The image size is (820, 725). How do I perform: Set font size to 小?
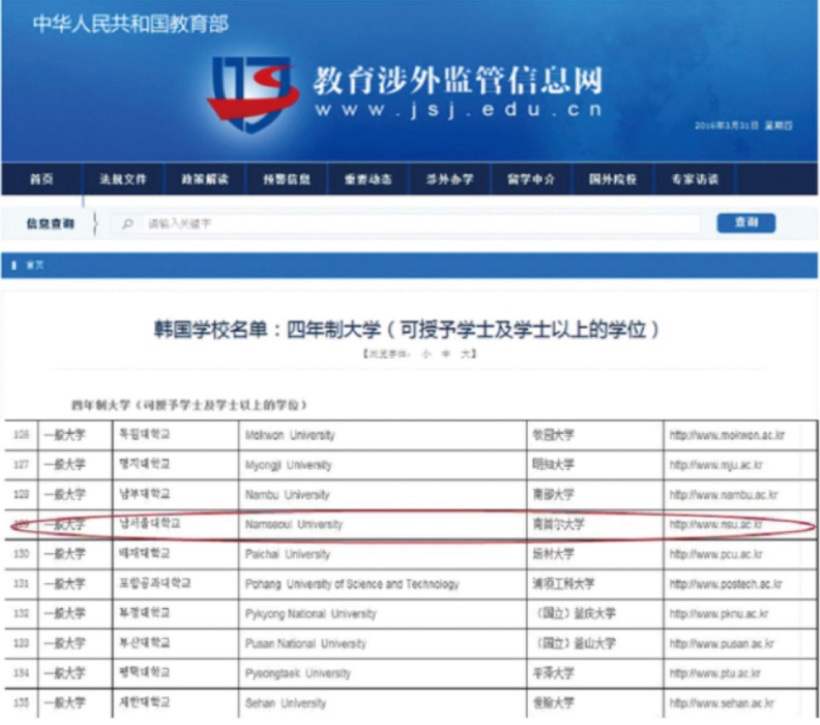(426, 354)
